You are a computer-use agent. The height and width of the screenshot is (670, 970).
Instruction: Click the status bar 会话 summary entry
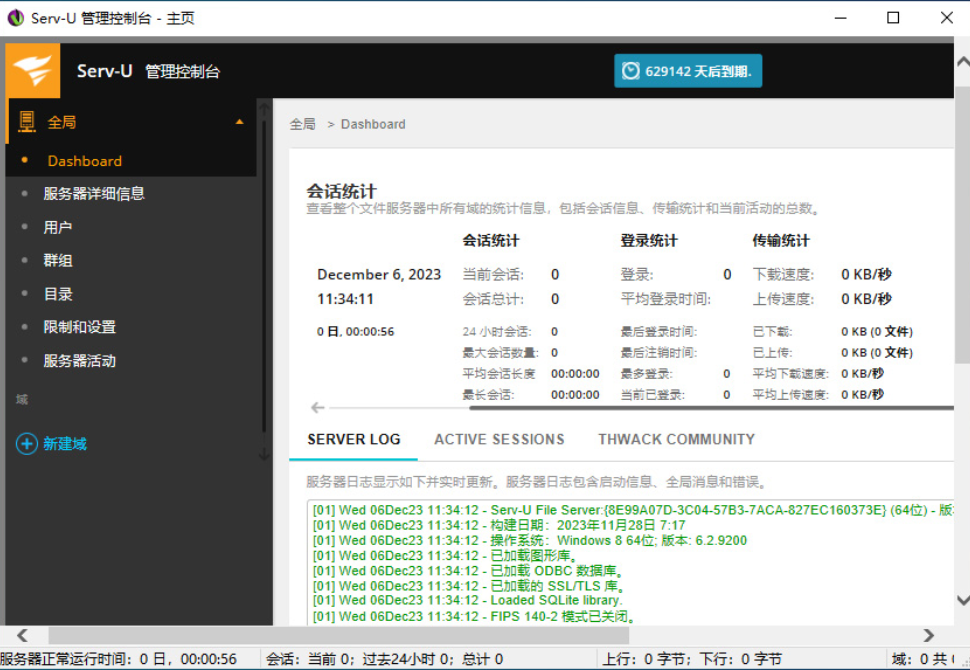click(x=384, y=659)
